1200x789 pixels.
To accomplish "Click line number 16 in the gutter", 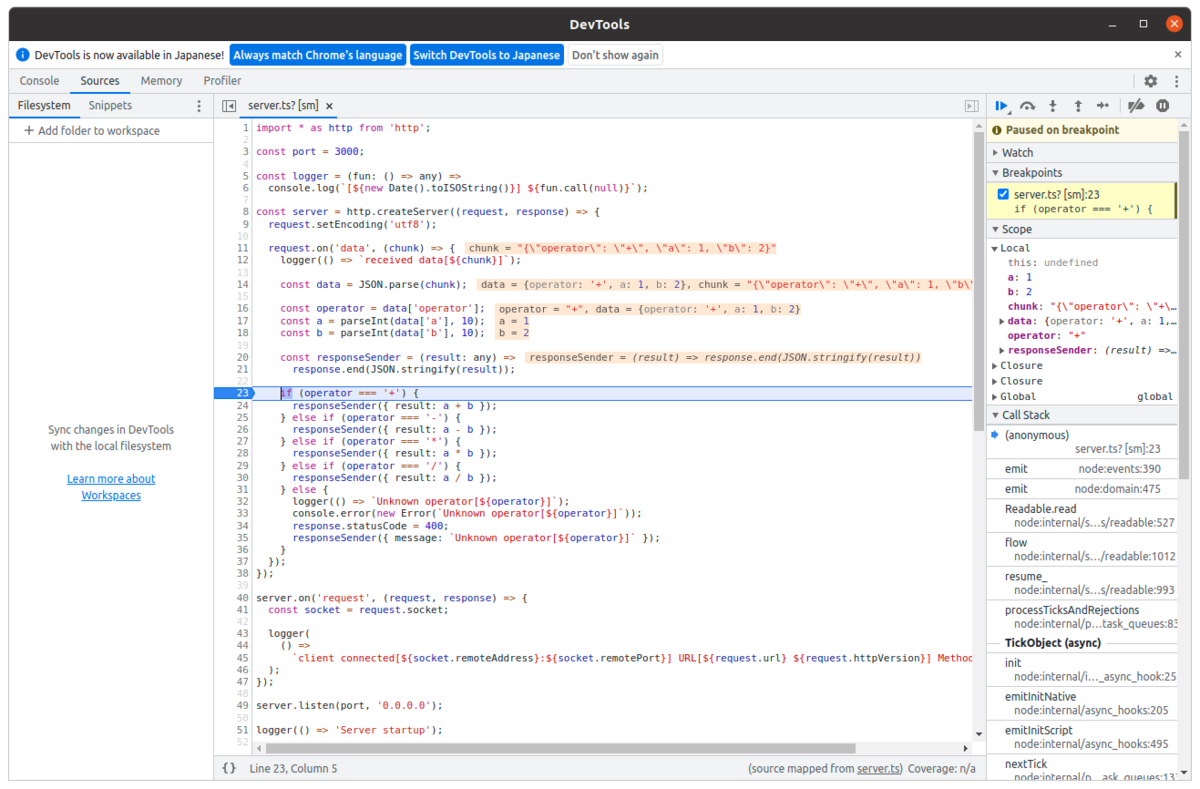I will click(243, 308).
